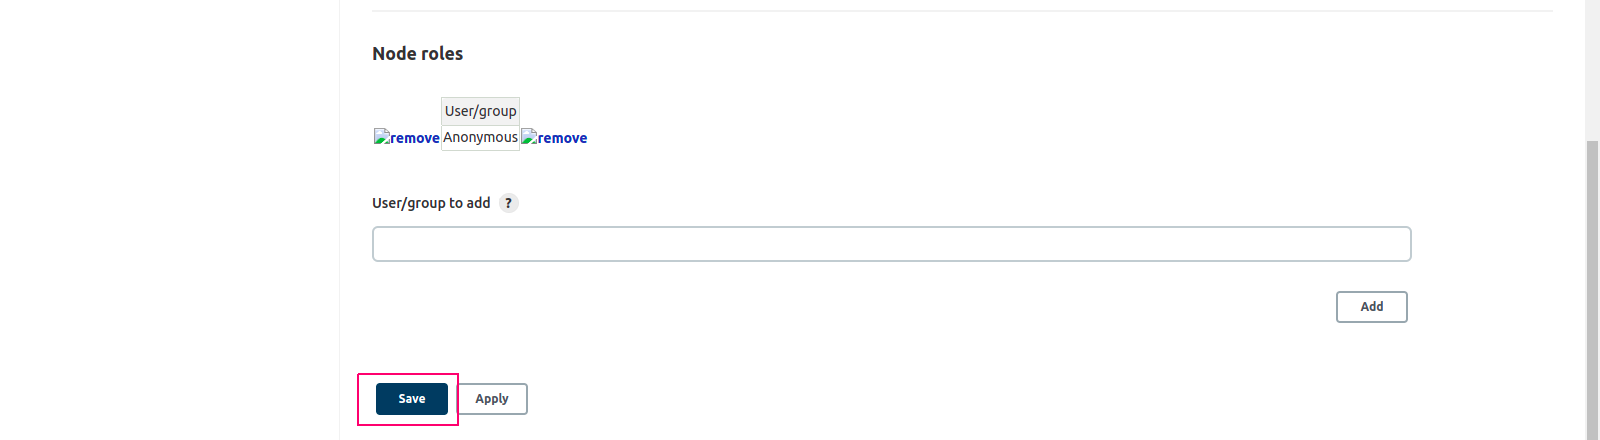
Task: Click the User/group column header
Action: 481,111
